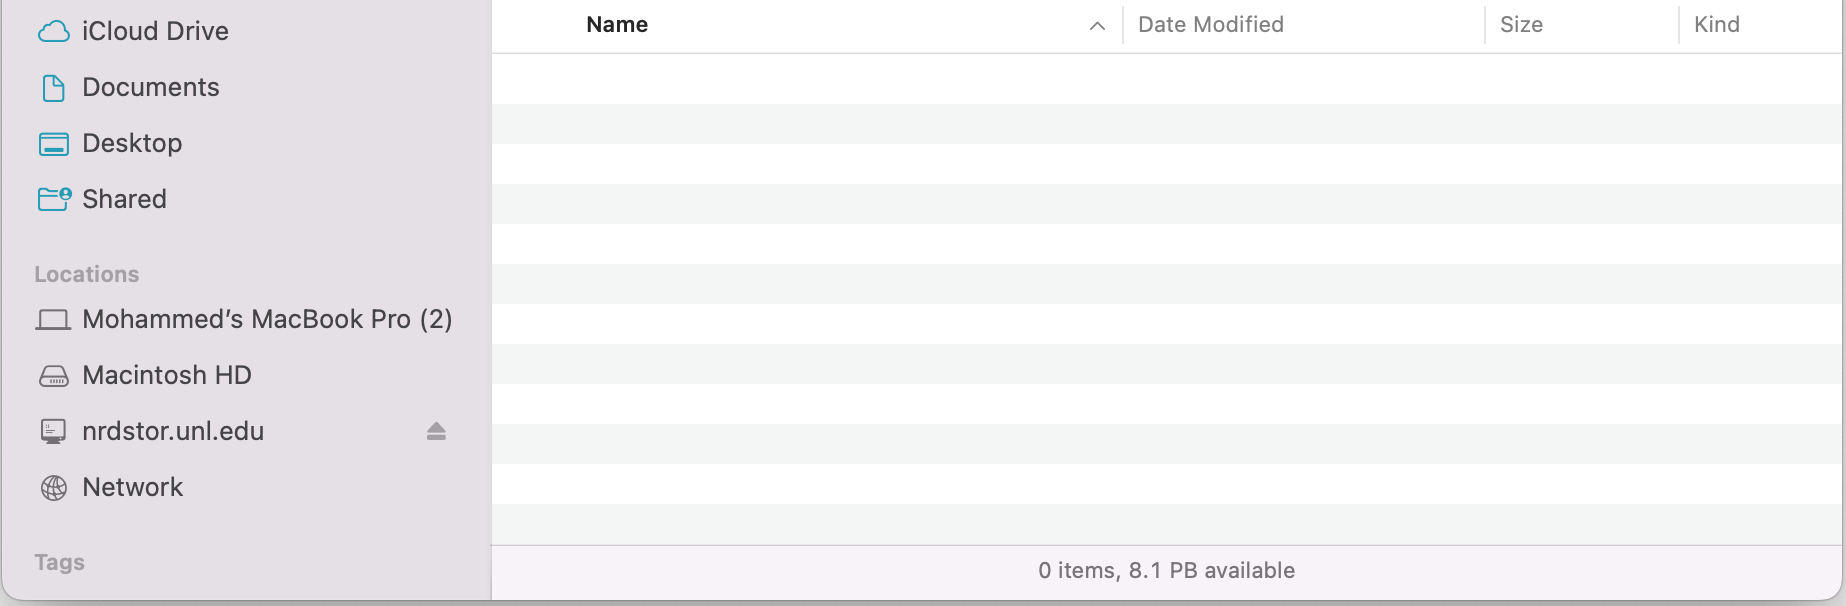Screen dimensions: 1846x606
Task: Click the Network globe icon
Action: click(x=54, y=488)
